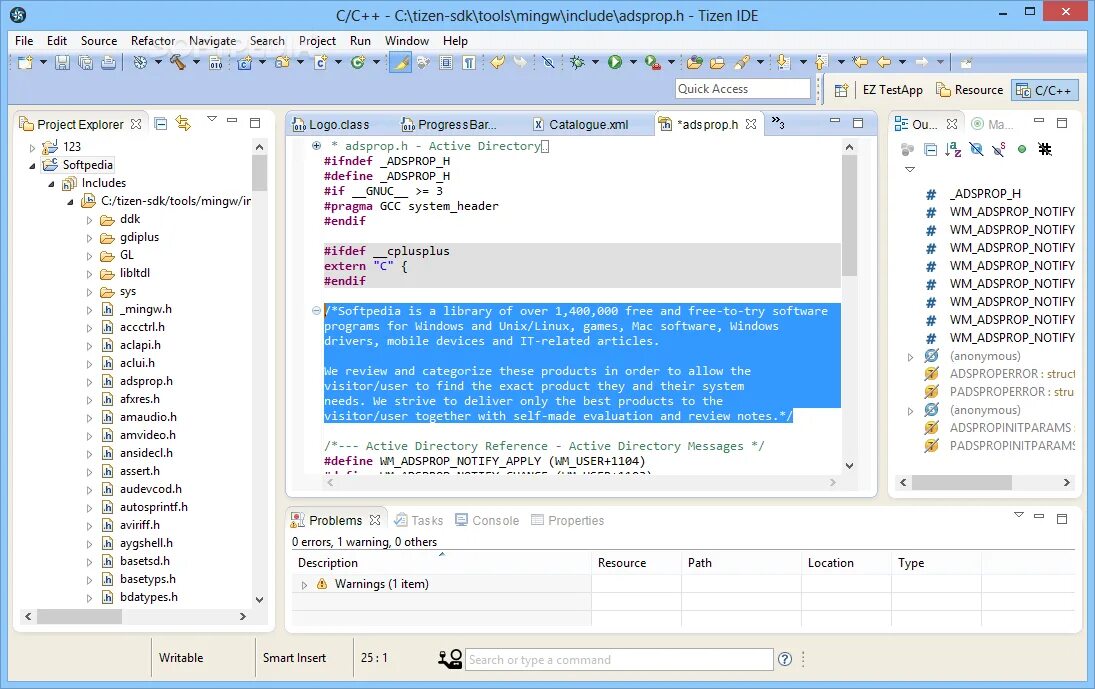Click the Quick Access input field

coord(742,89)
